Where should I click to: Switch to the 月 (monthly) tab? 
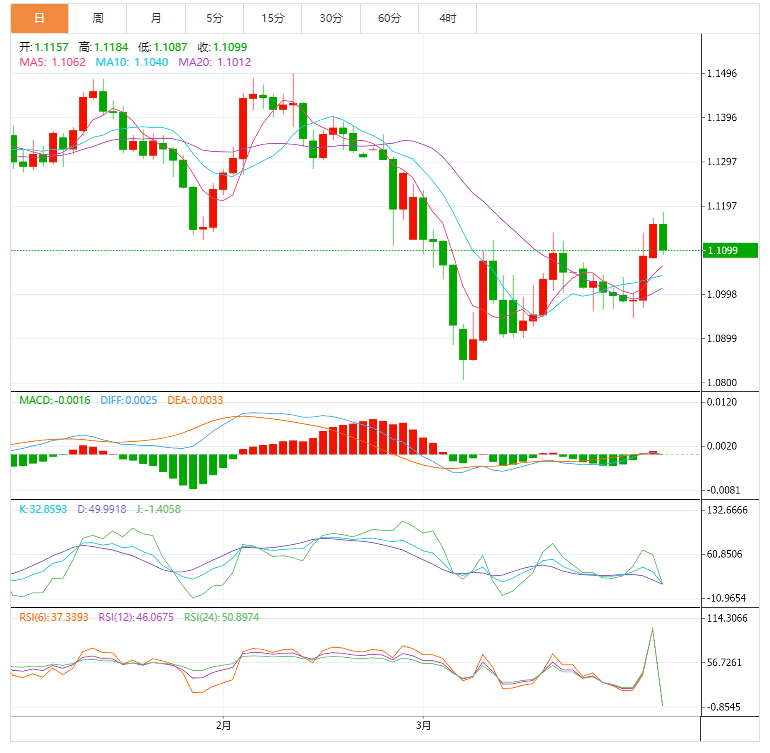[156, 19]
